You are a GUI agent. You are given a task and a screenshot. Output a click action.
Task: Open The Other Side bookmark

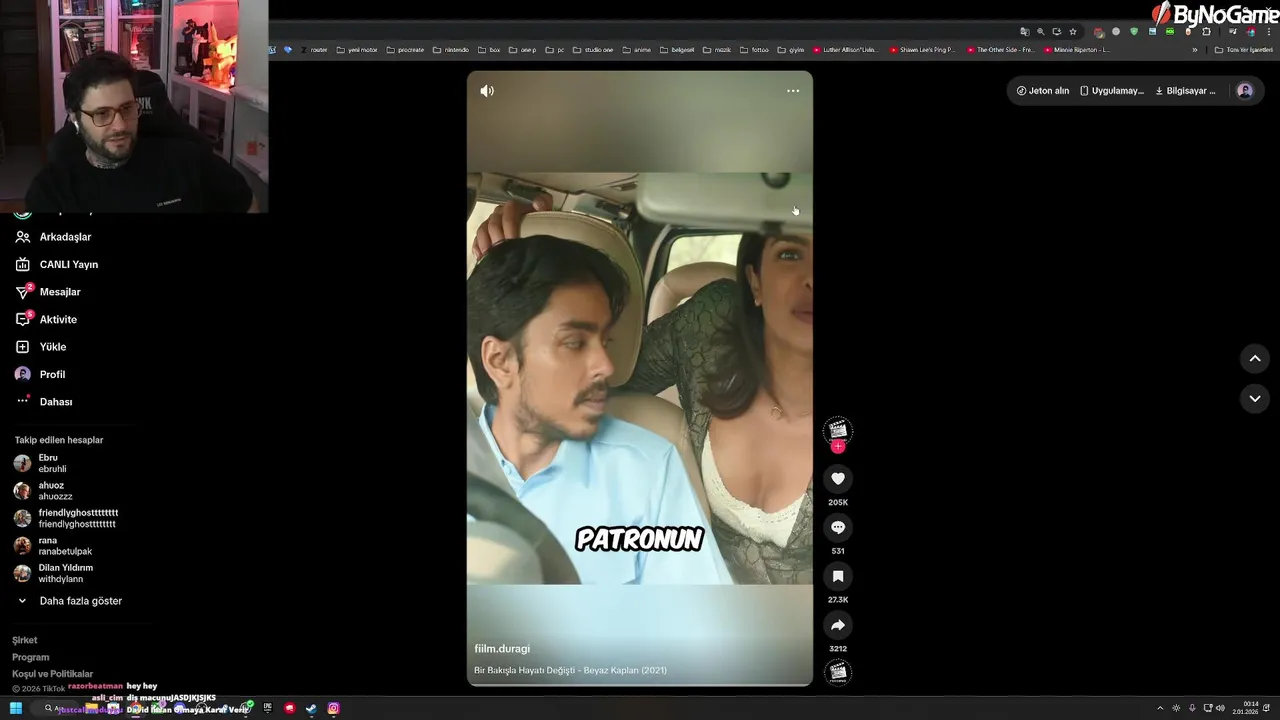[x=1000, y=50]
